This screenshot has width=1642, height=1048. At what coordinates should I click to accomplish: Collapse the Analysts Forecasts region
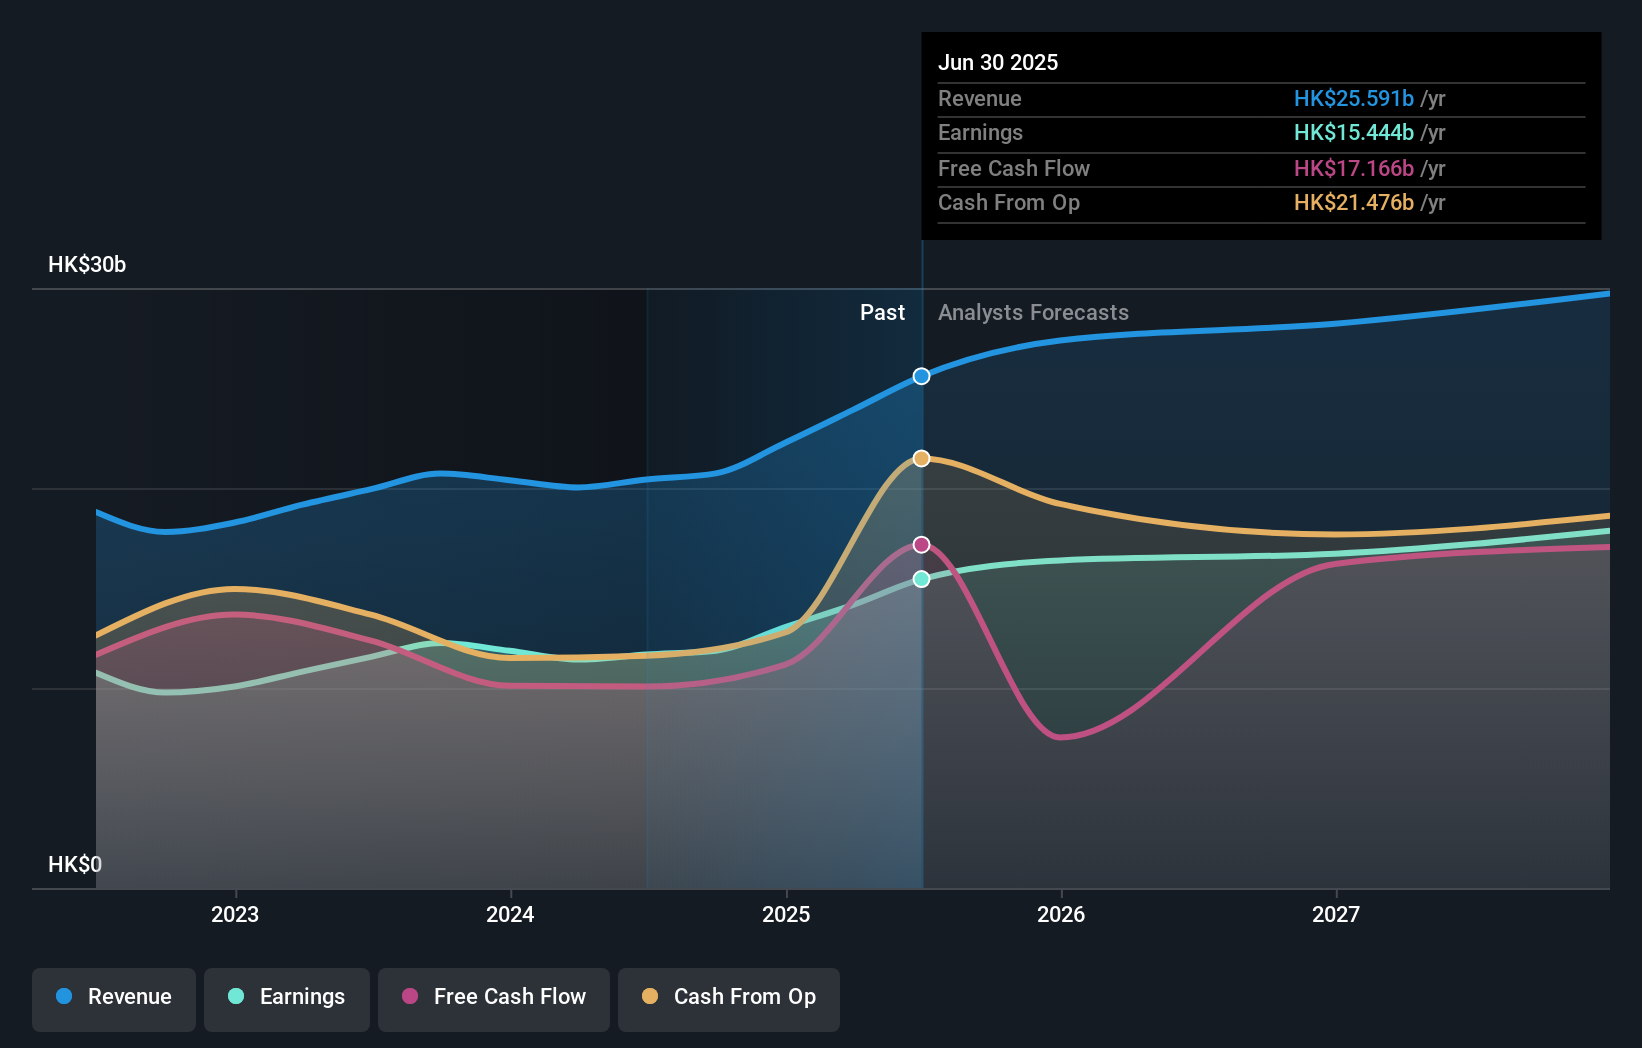(1034, 312)
